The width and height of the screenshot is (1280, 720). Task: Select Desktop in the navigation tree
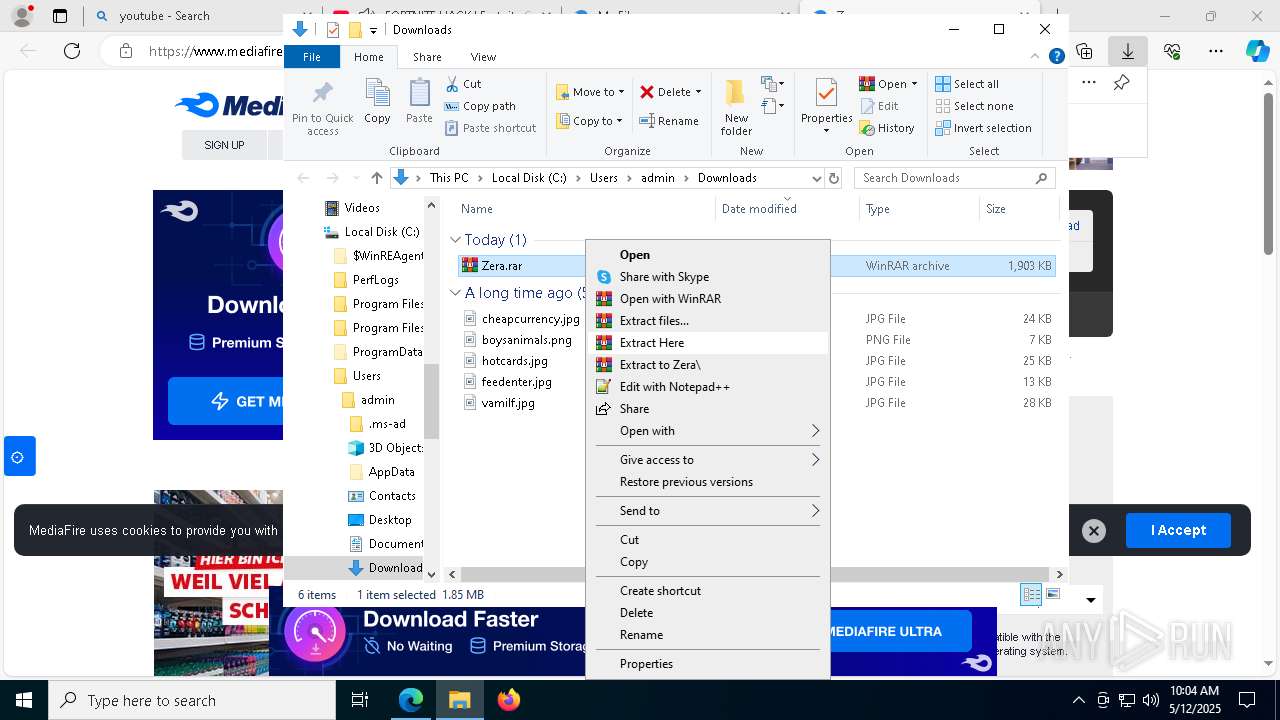[389, 520]
